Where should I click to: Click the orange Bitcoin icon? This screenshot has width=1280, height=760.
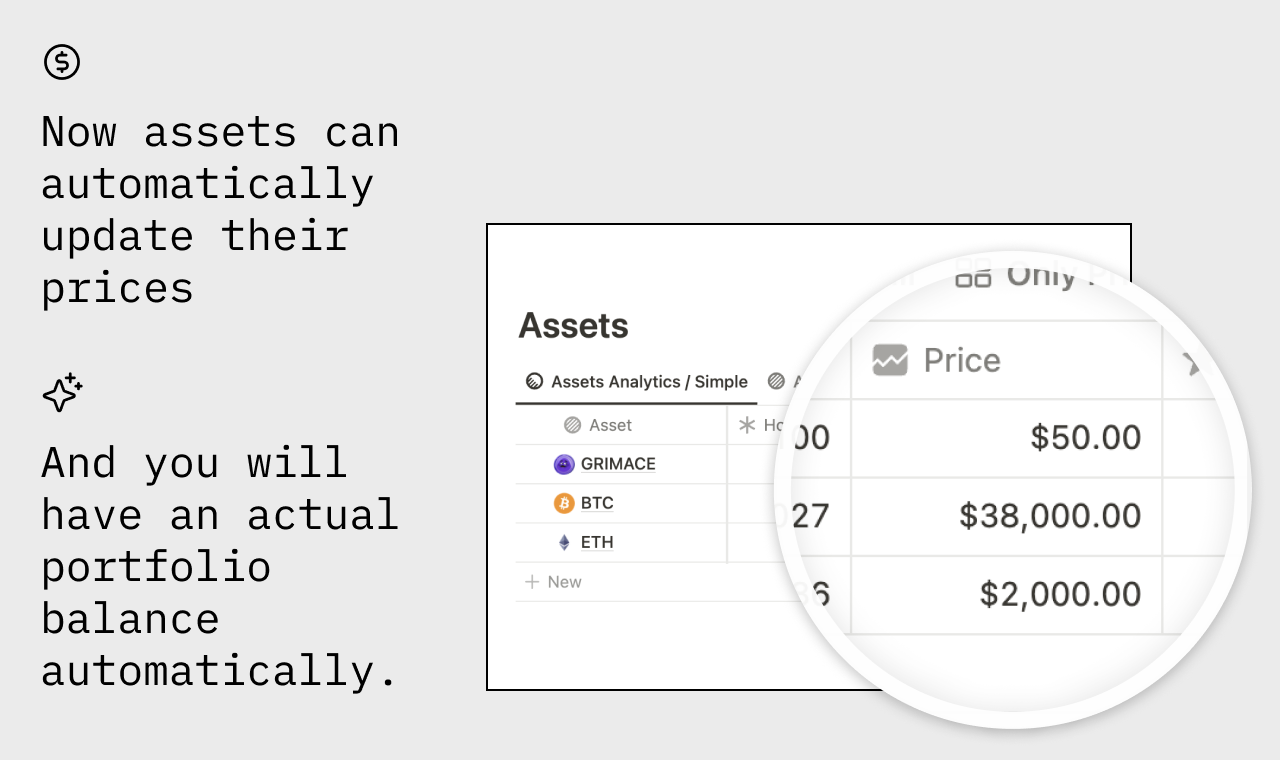[564, 503]
